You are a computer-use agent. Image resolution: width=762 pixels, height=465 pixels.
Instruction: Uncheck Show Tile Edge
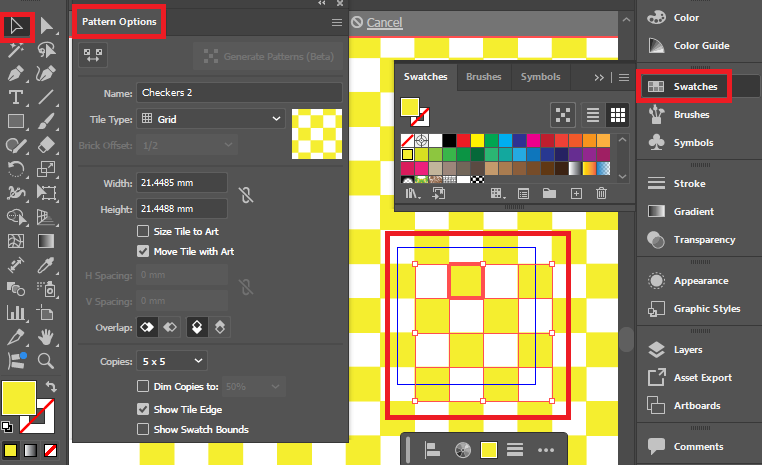tap(143, 409)
